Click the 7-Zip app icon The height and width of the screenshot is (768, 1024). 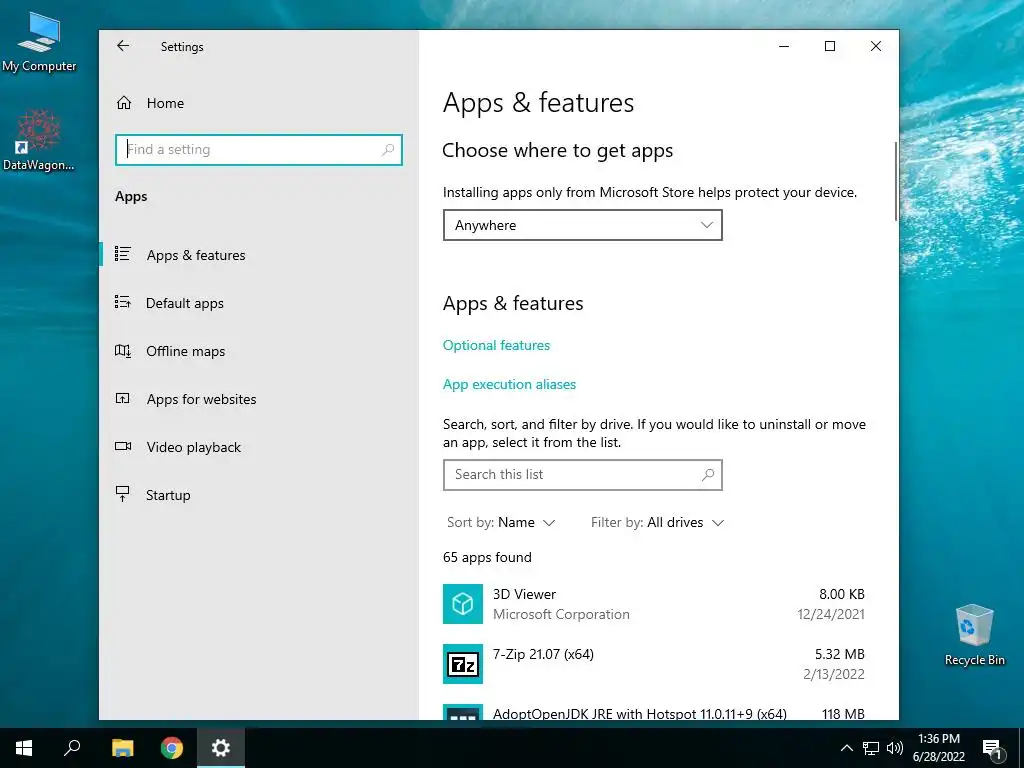pyautogui.click(x=463, y=664)
